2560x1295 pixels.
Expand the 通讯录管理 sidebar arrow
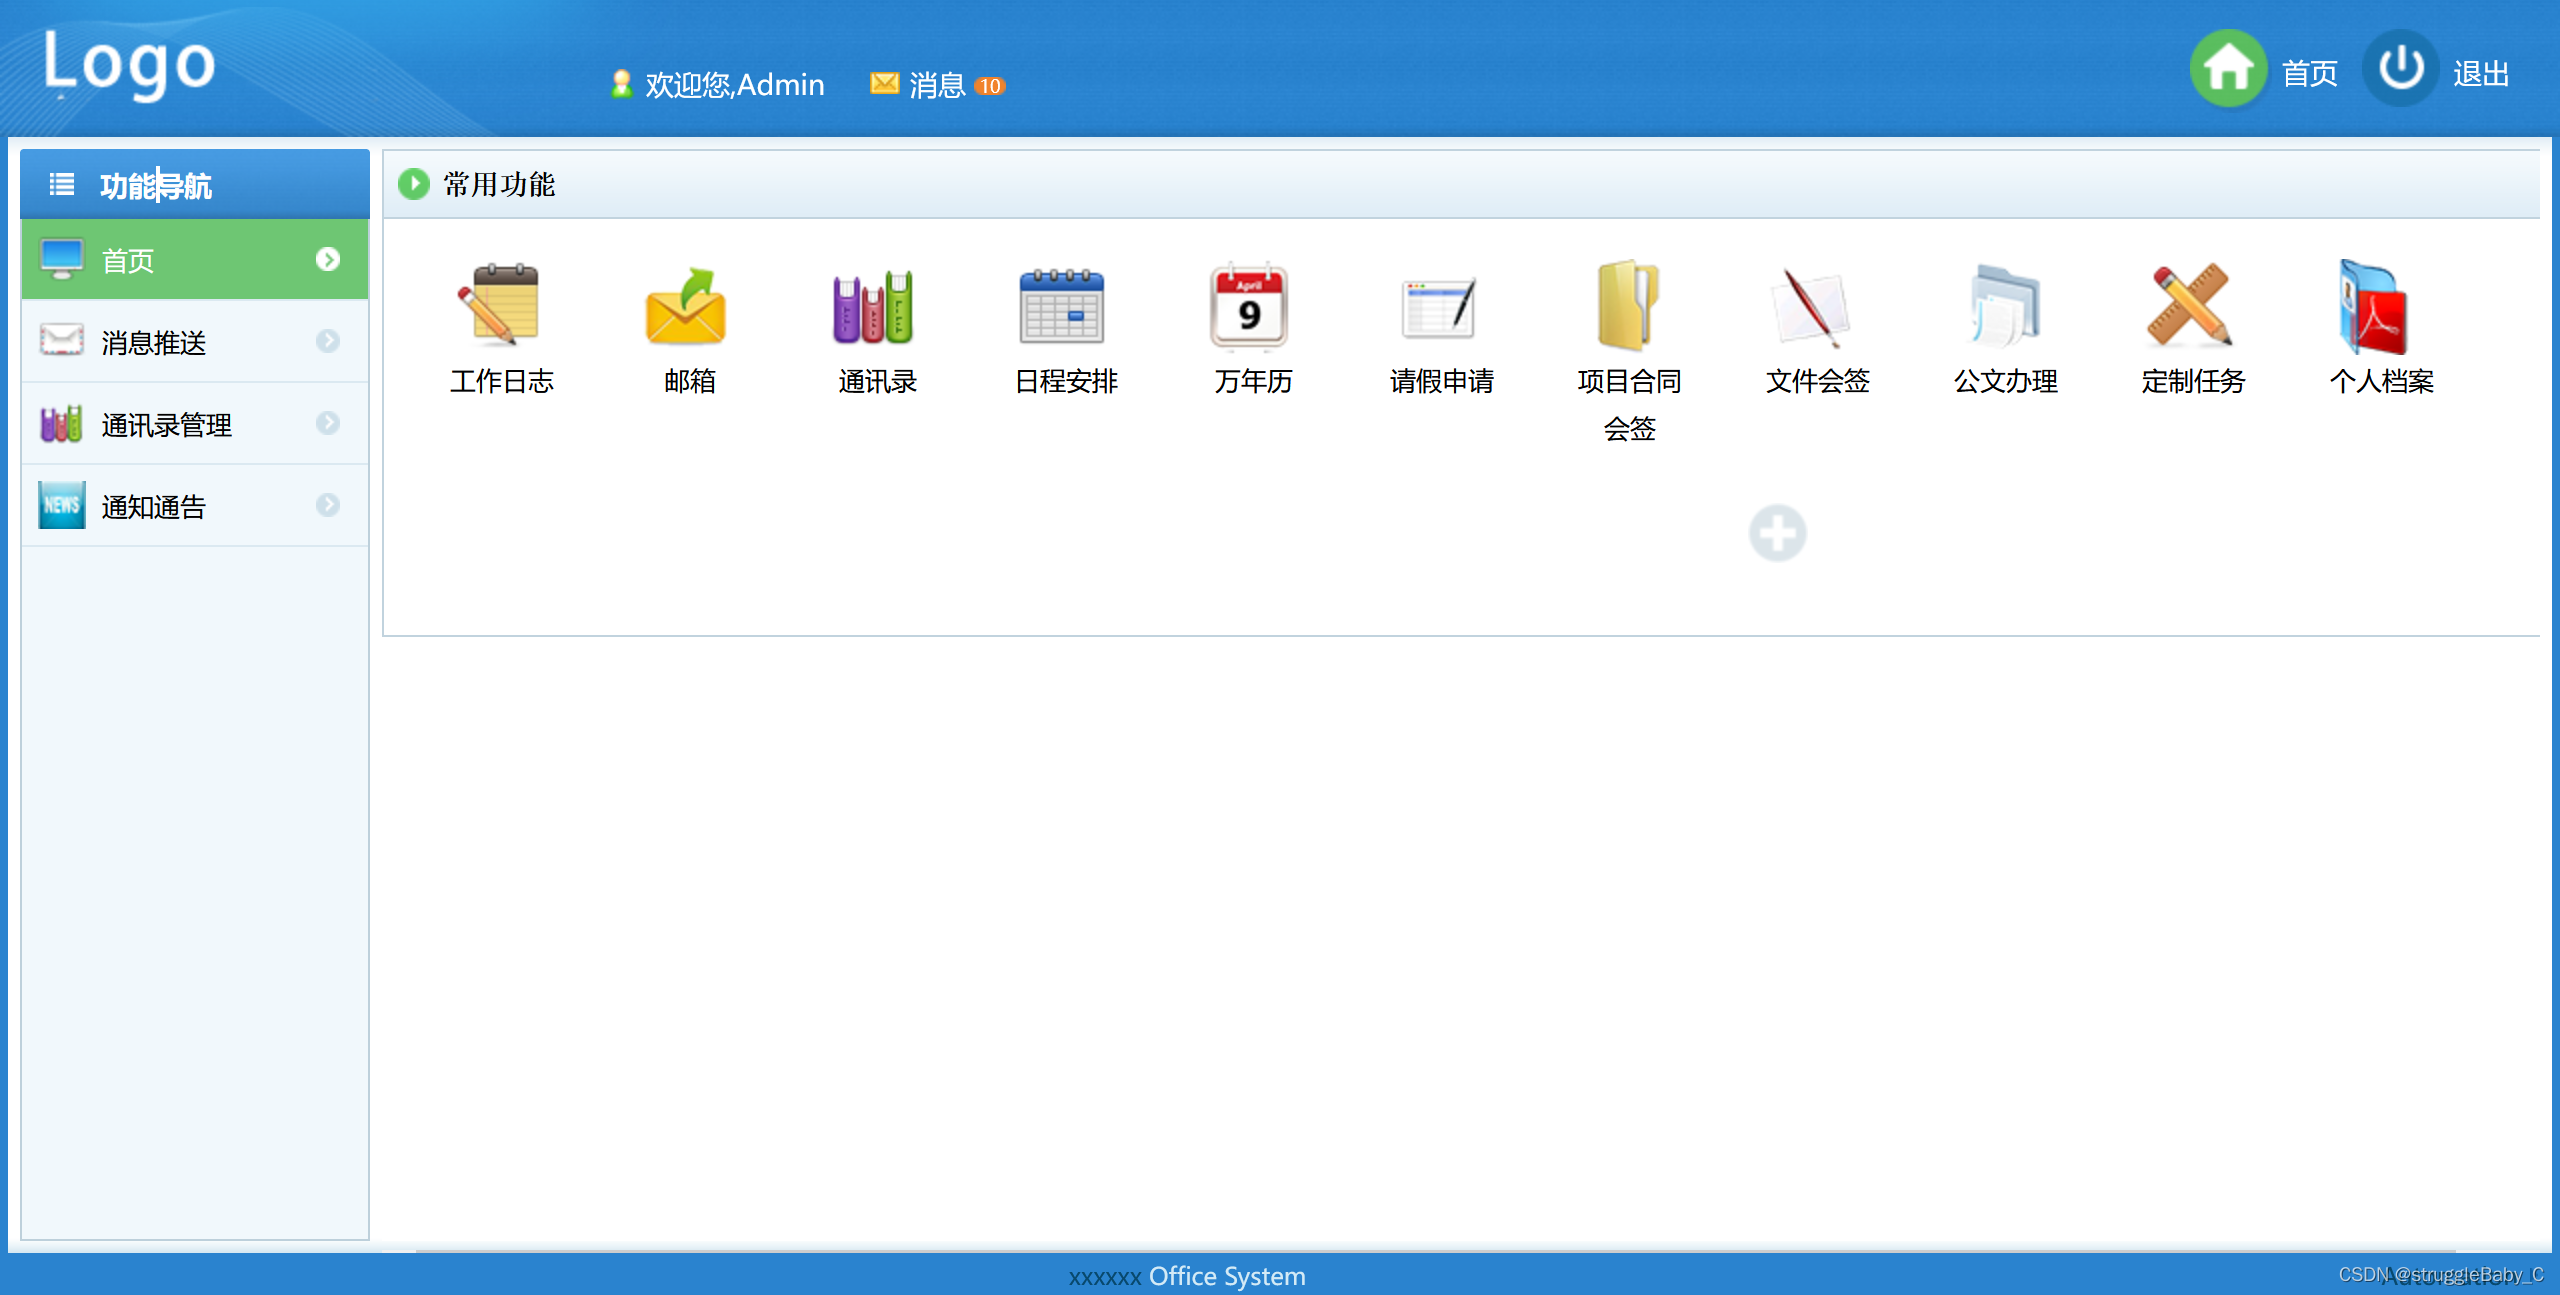328,424
